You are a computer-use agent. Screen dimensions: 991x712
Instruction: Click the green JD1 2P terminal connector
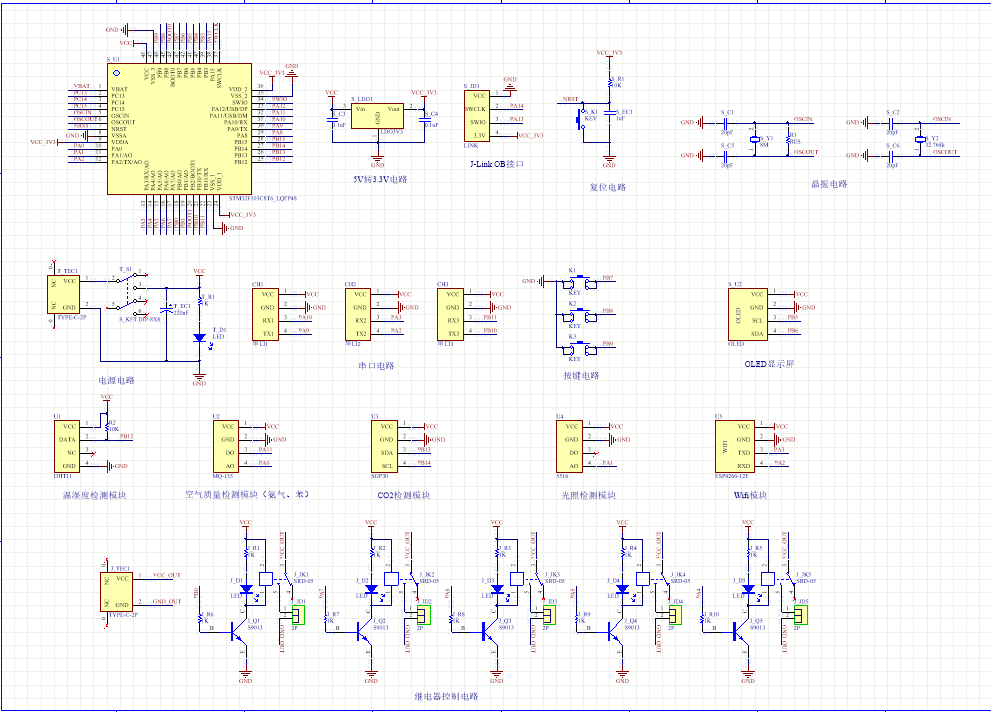(297, 615)
